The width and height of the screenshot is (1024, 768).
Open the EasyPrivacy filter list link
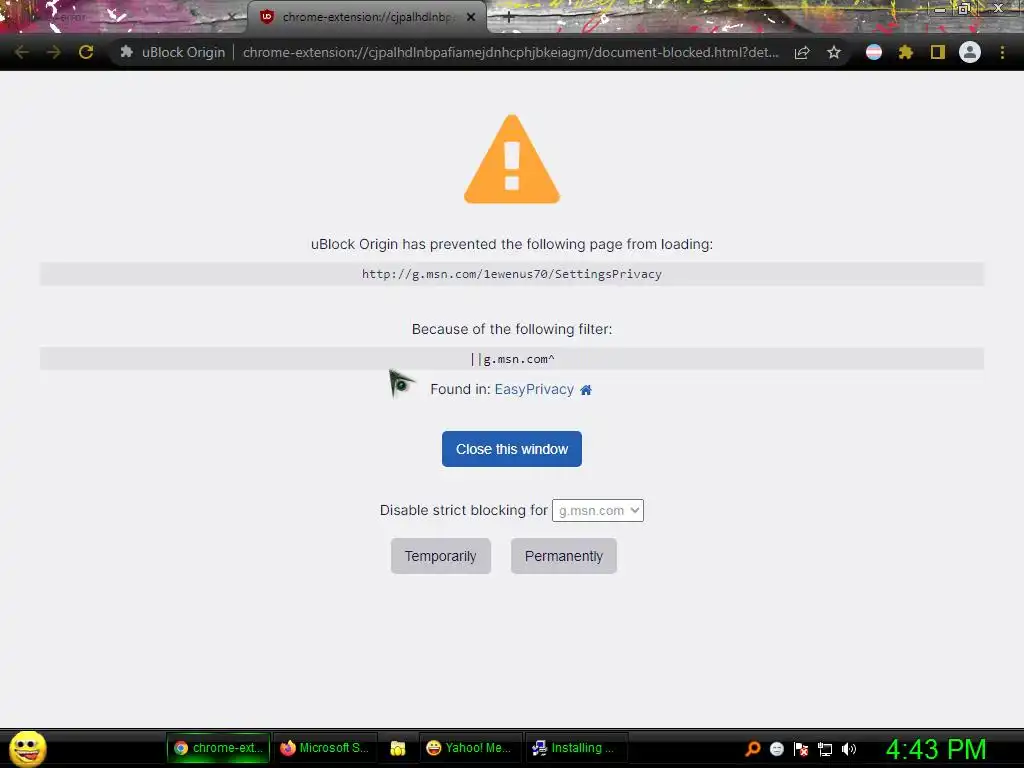[534, 389]
